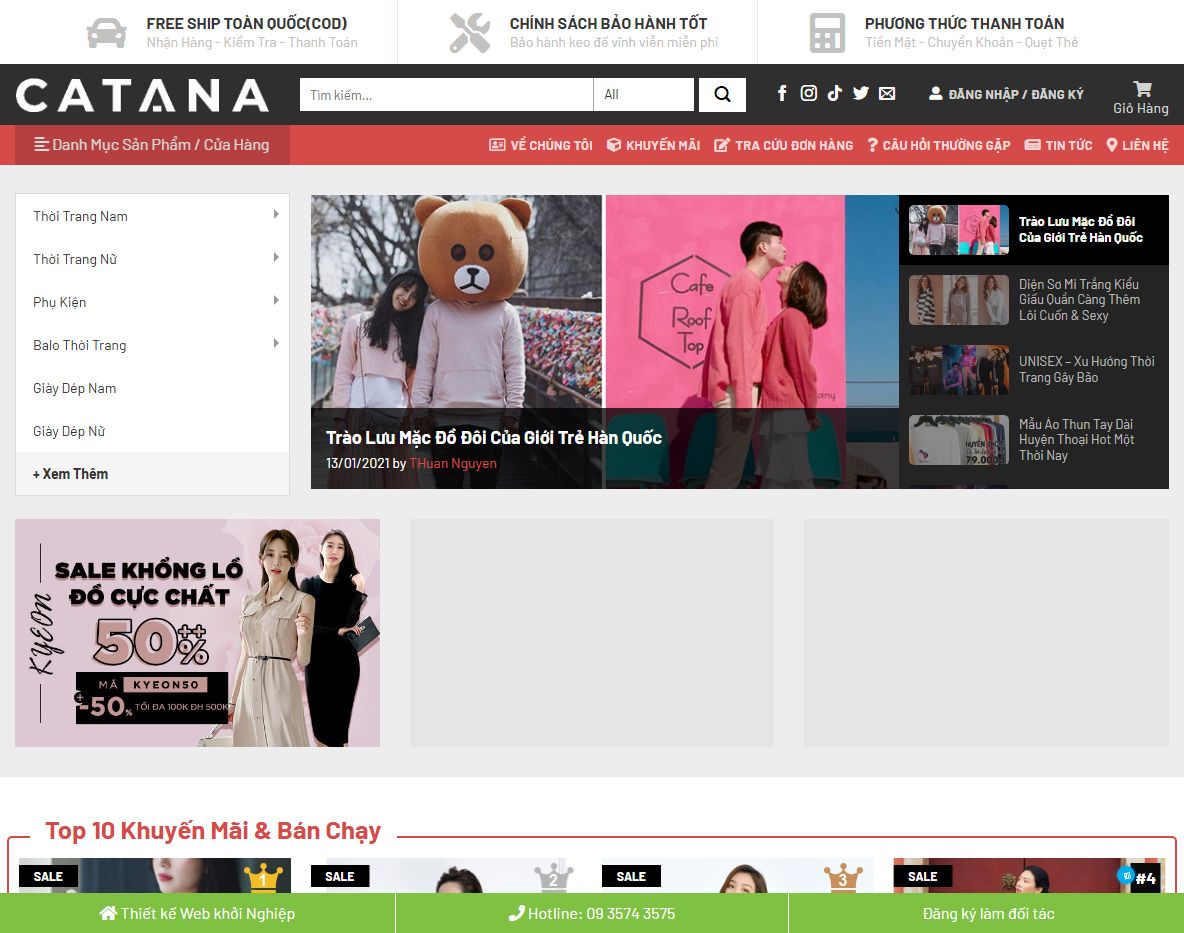This screenshot has height=933, width=1184.
Task: Click Thiết kế Web khởi Nghiệp button
Action: click(197, 913)
